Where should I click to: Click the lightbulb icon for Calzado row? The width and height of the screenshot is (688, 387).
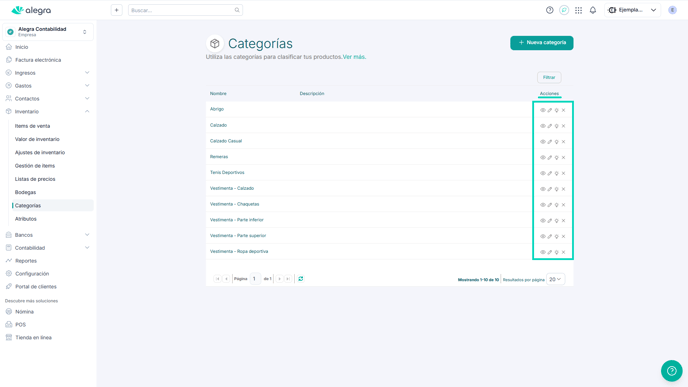pos(556,126)
